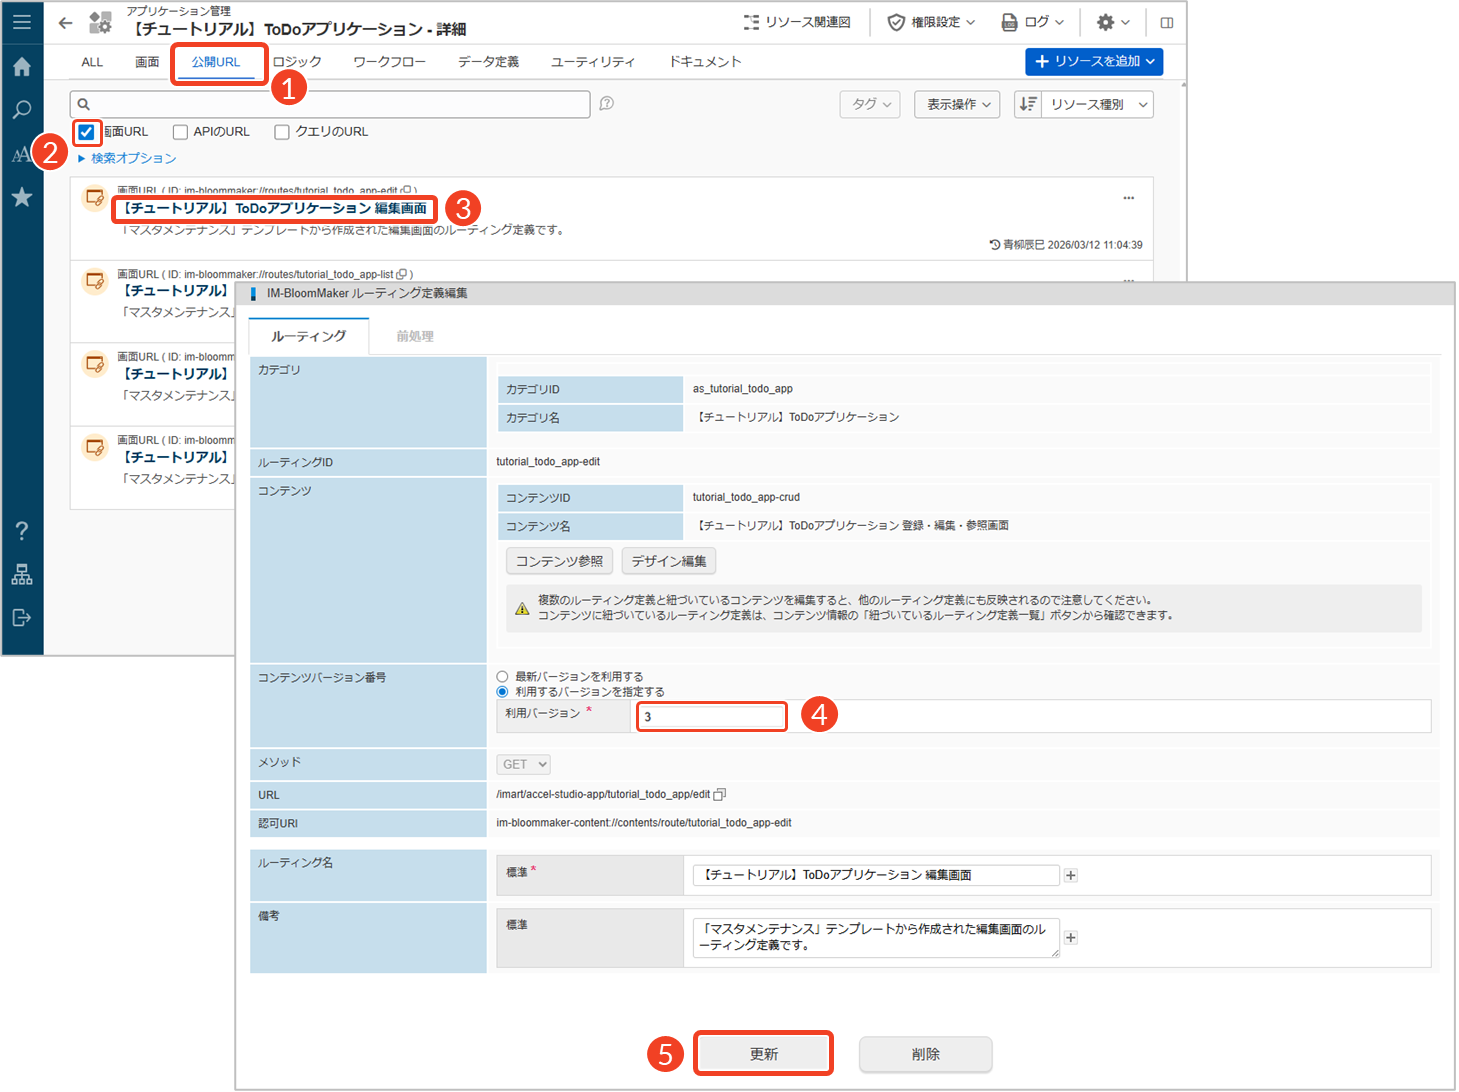Enable the APIのURL checkbox
The image size is (1459, 1092).
180,132
